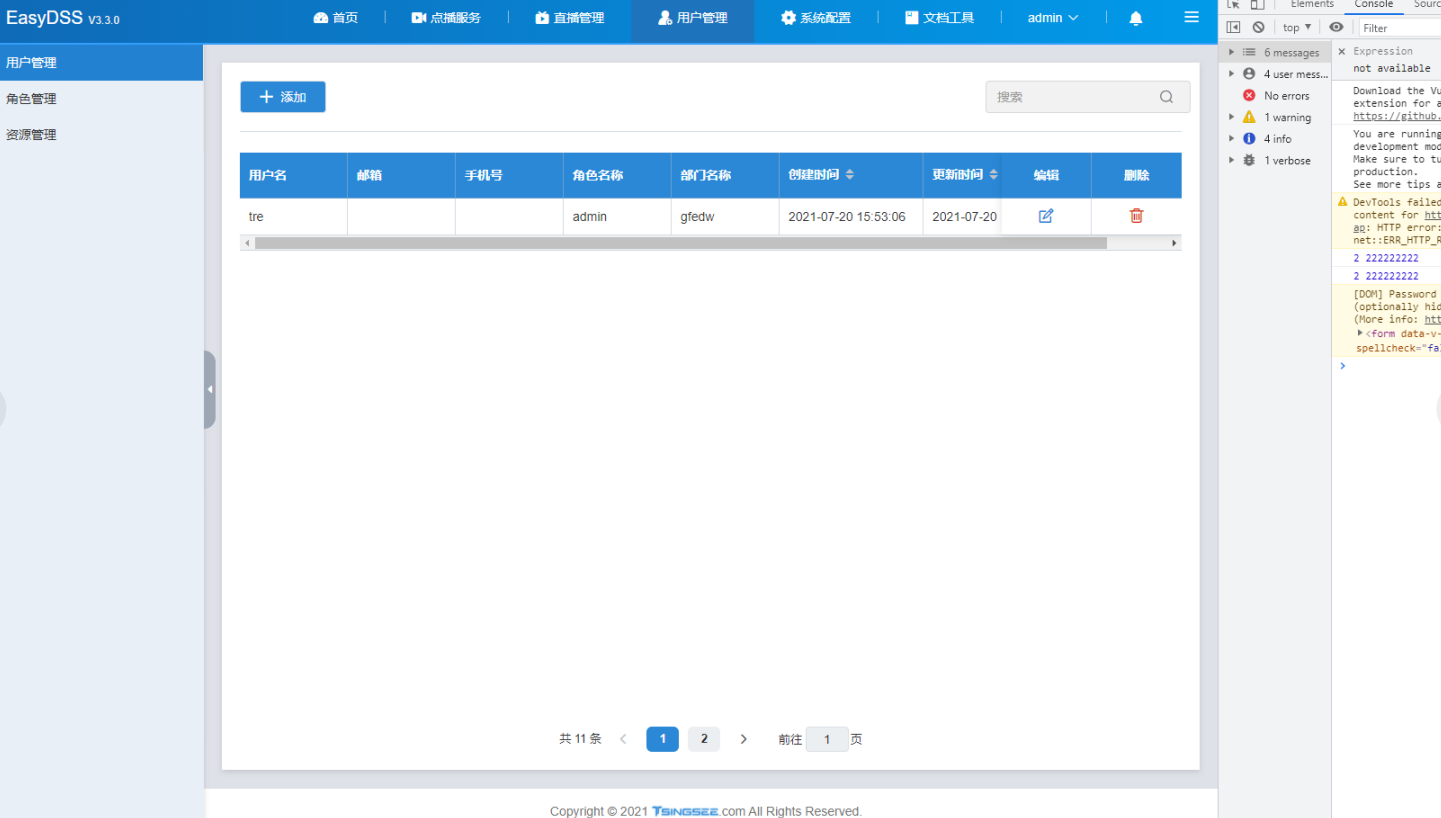Viewport: 1441px width, 818px height.
Task: Click the search magnifier icon
Action: coord(1166,97)
